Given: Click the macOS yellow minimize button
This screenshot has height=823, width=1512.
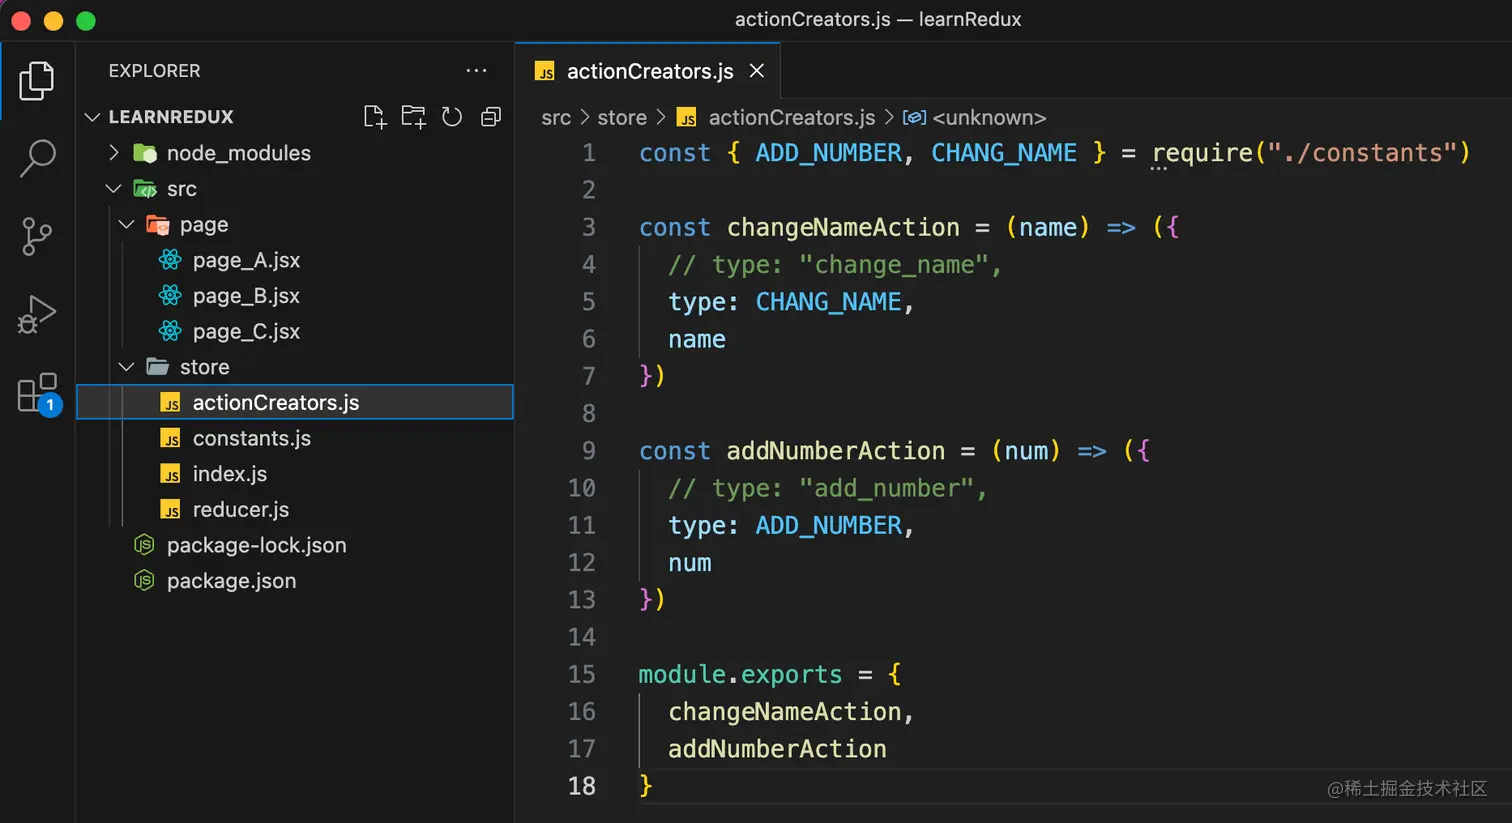Looking at the screenshot, I should pos(53,20).
